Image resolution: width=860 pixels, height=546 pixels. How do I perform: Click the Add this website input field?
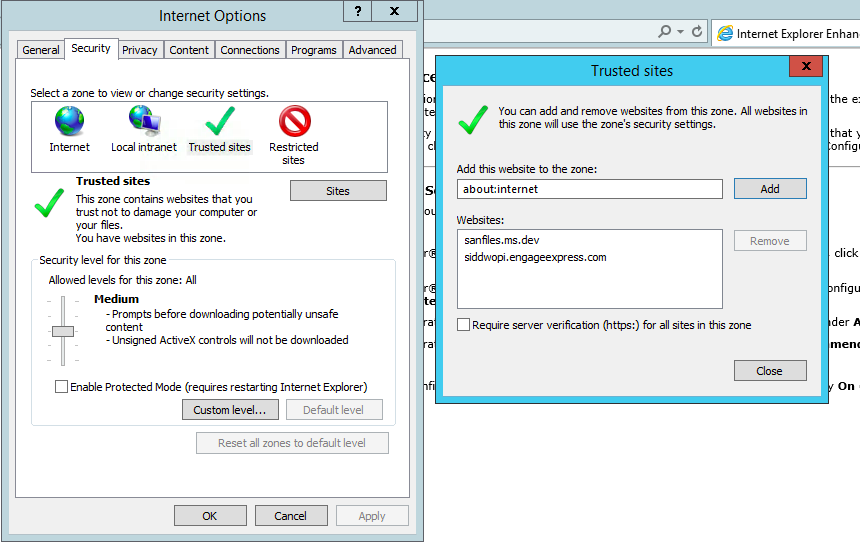coord(590,189)
